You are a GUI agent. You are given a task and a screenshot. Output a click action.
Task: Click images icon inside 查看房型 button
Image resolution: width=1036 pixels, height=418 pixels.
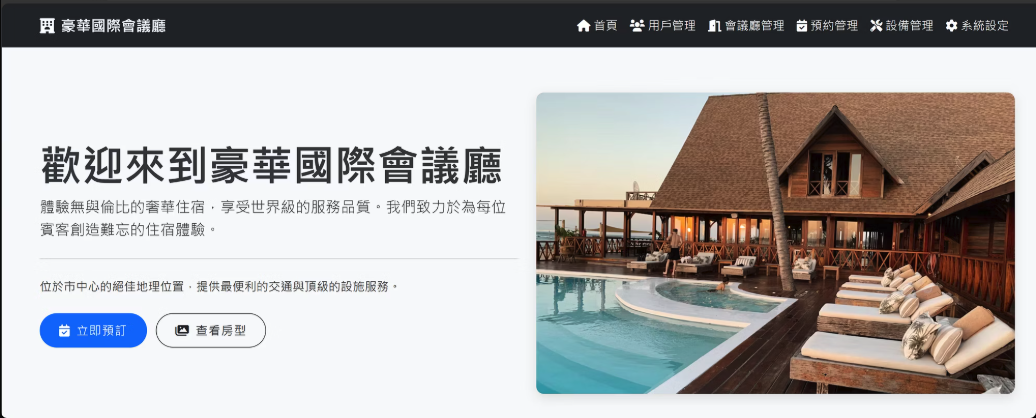(182, 331)
